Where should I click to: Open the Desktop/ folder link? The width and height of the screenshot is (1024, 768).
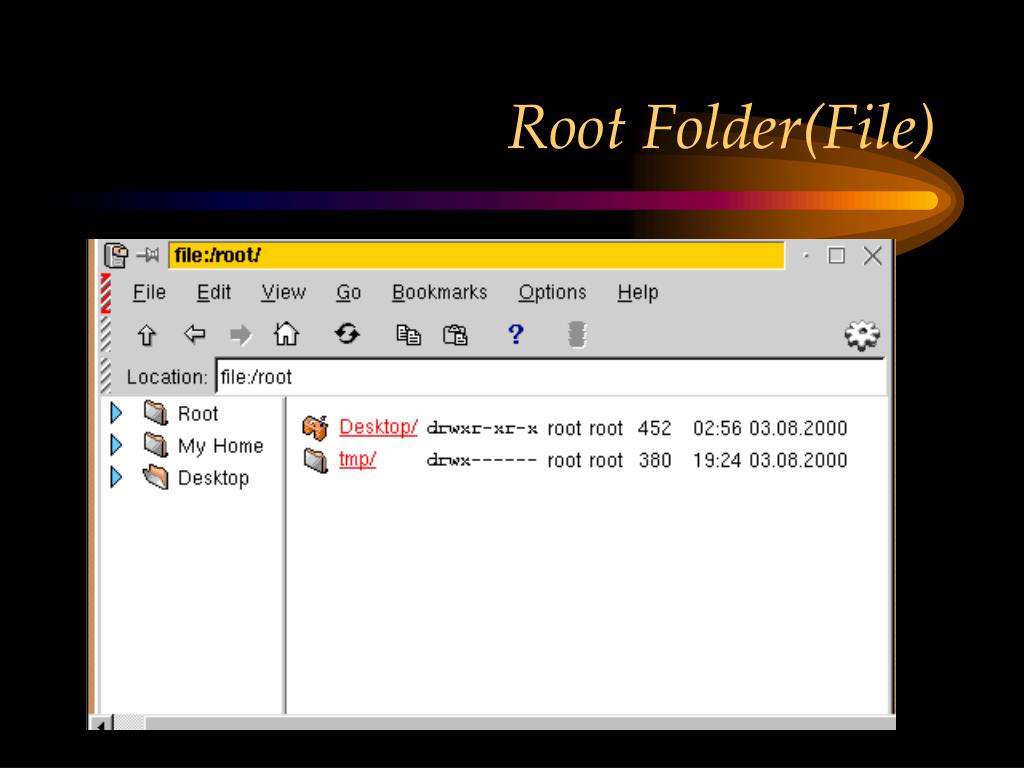click(378, 427)
